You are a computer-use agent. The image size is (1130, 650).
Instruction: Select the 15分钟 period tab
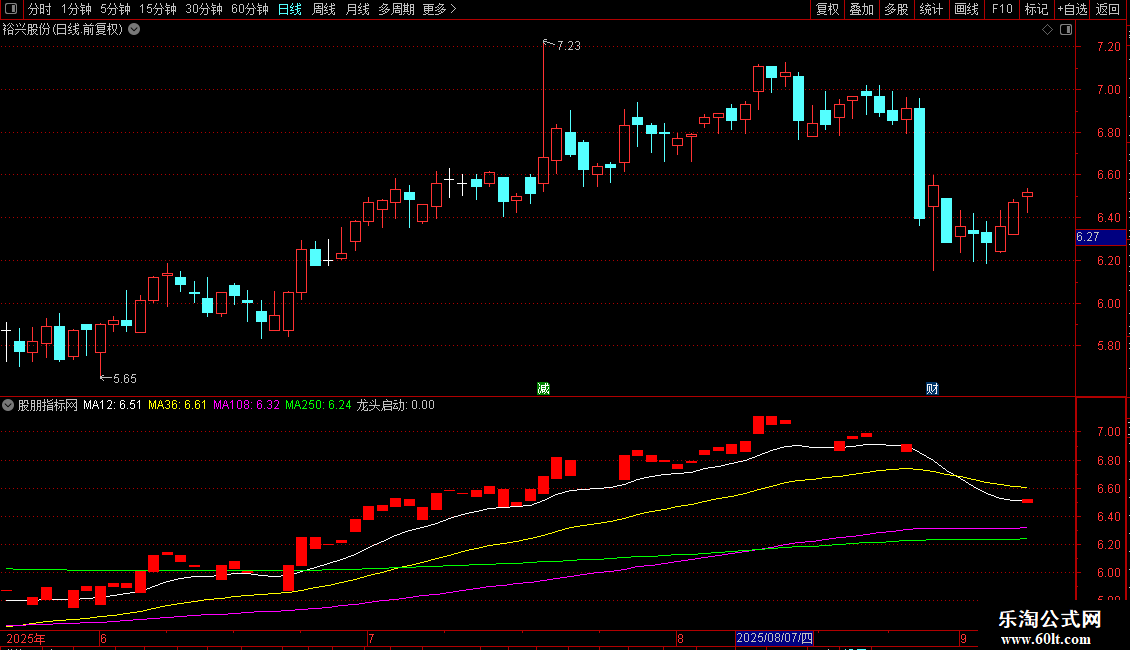(158, 9)
